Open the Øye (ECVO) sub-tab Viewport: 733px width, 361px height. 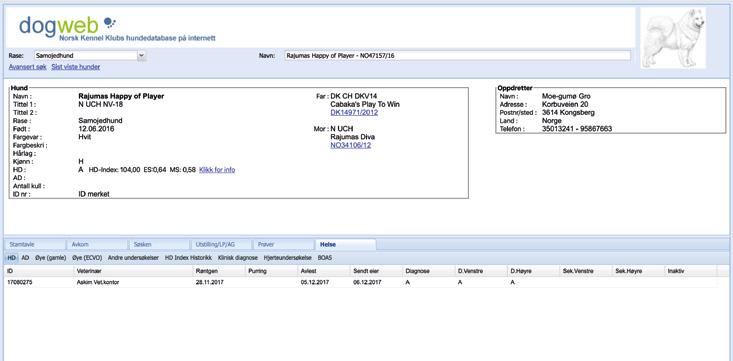click(87, 258)
